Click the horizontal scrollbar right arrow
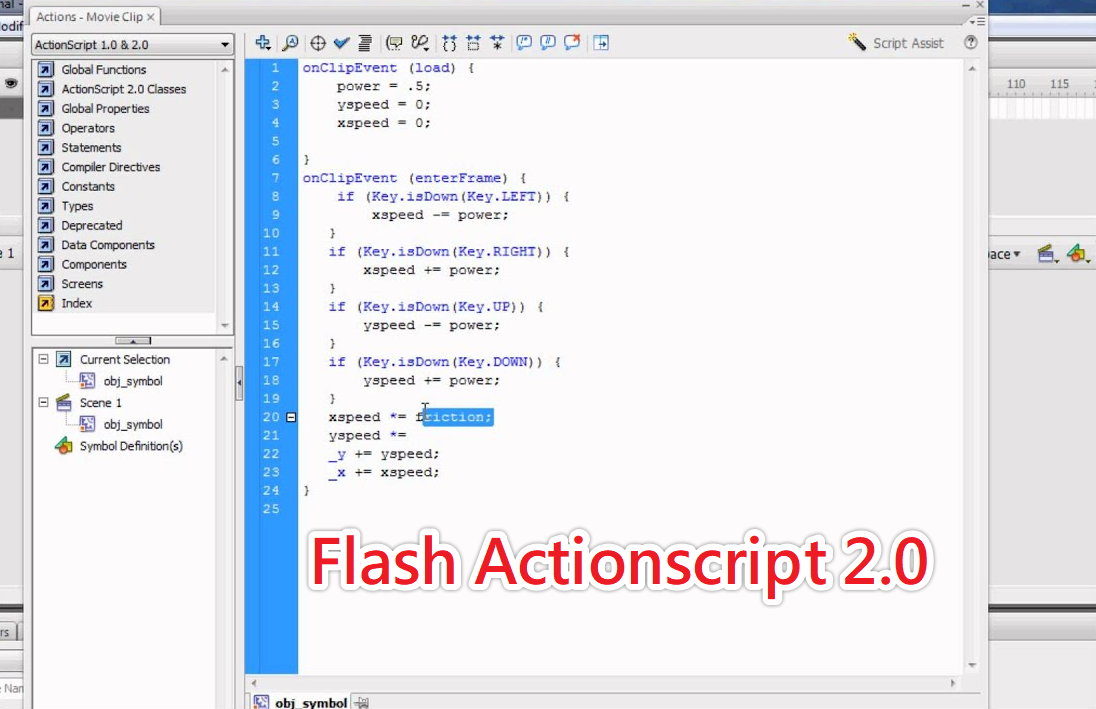 pos(953,683)
